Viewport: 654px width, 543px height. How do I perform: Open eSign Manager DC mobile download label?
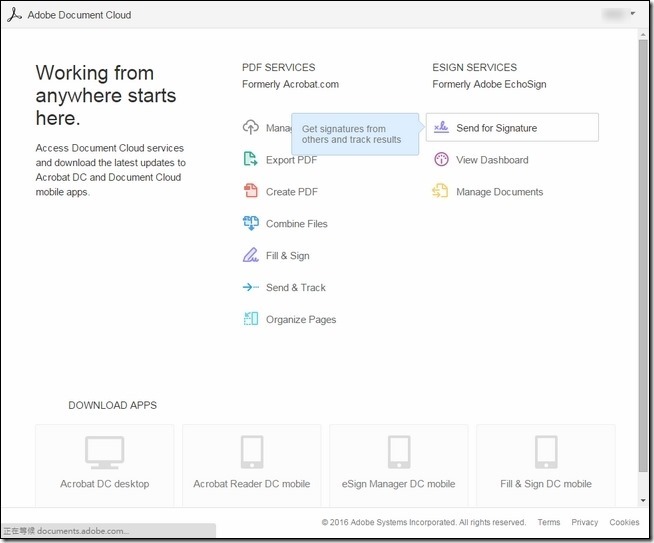pyautogui.click(x=398, y=484)
